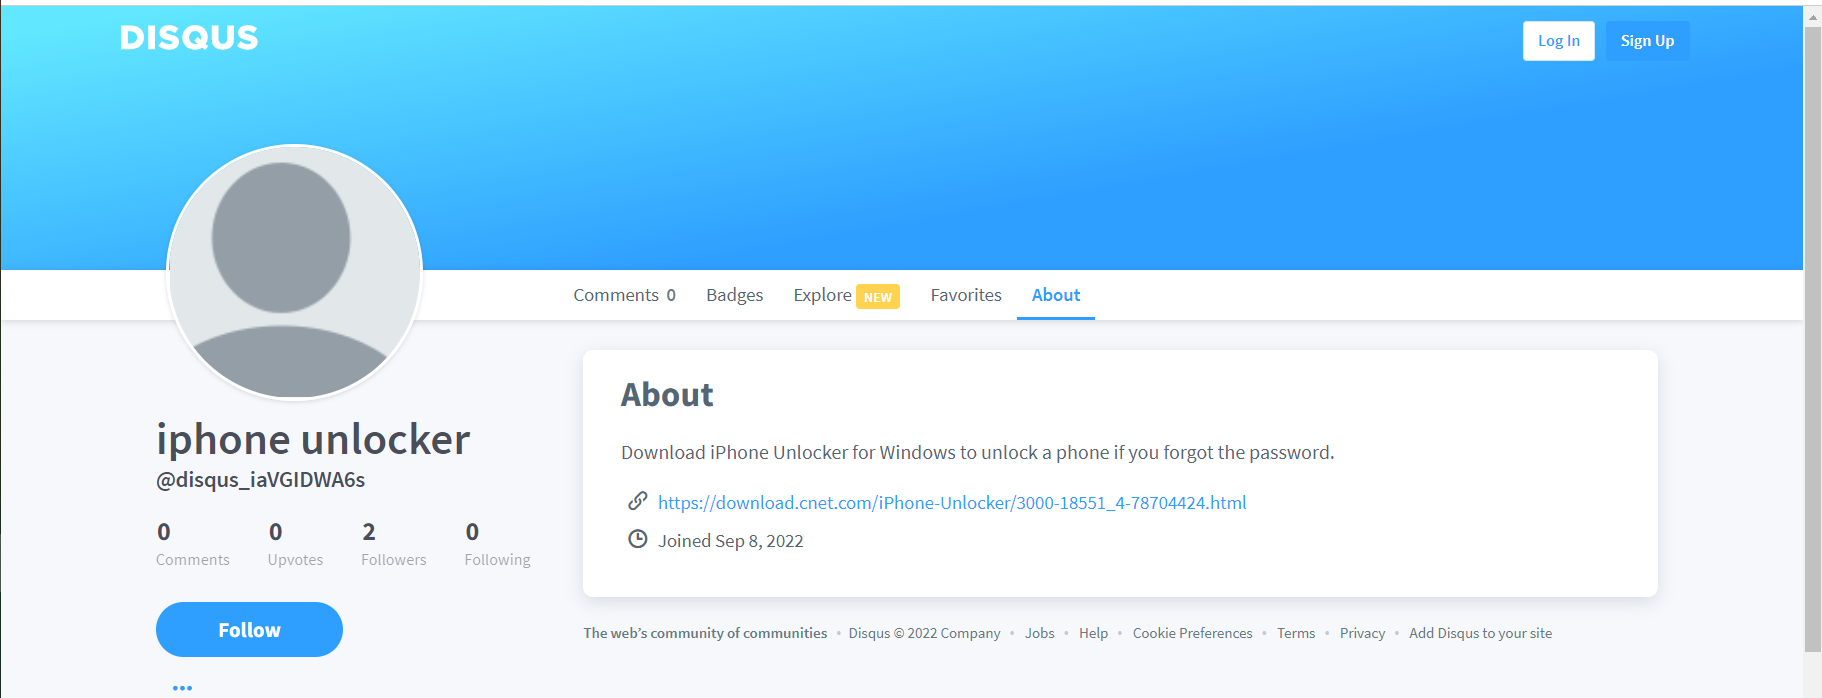View the 2 Followers list
This screenshot has width=1822, height=698.
(393, 544)
